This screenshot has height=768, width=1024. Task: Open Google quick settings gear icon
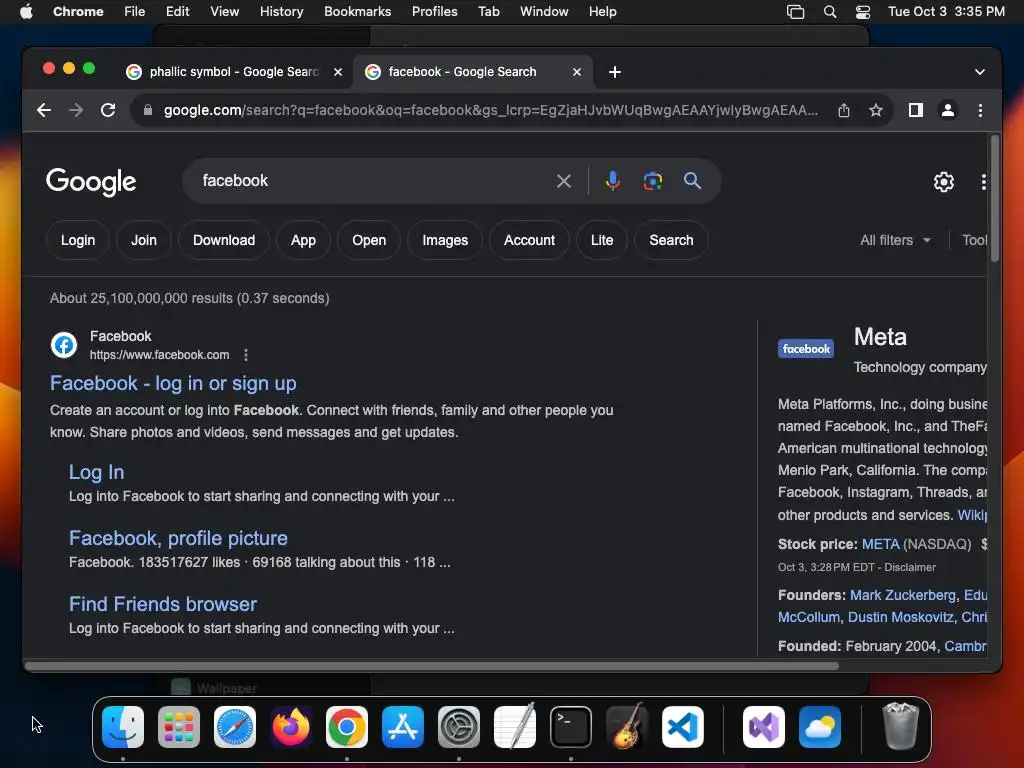[x=943, y=182]
